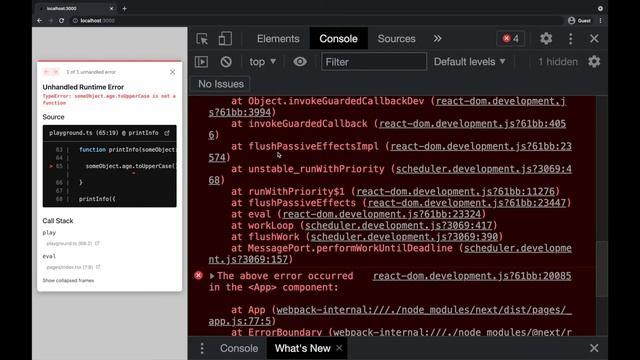Click the 1 hidden messages label

558,62
